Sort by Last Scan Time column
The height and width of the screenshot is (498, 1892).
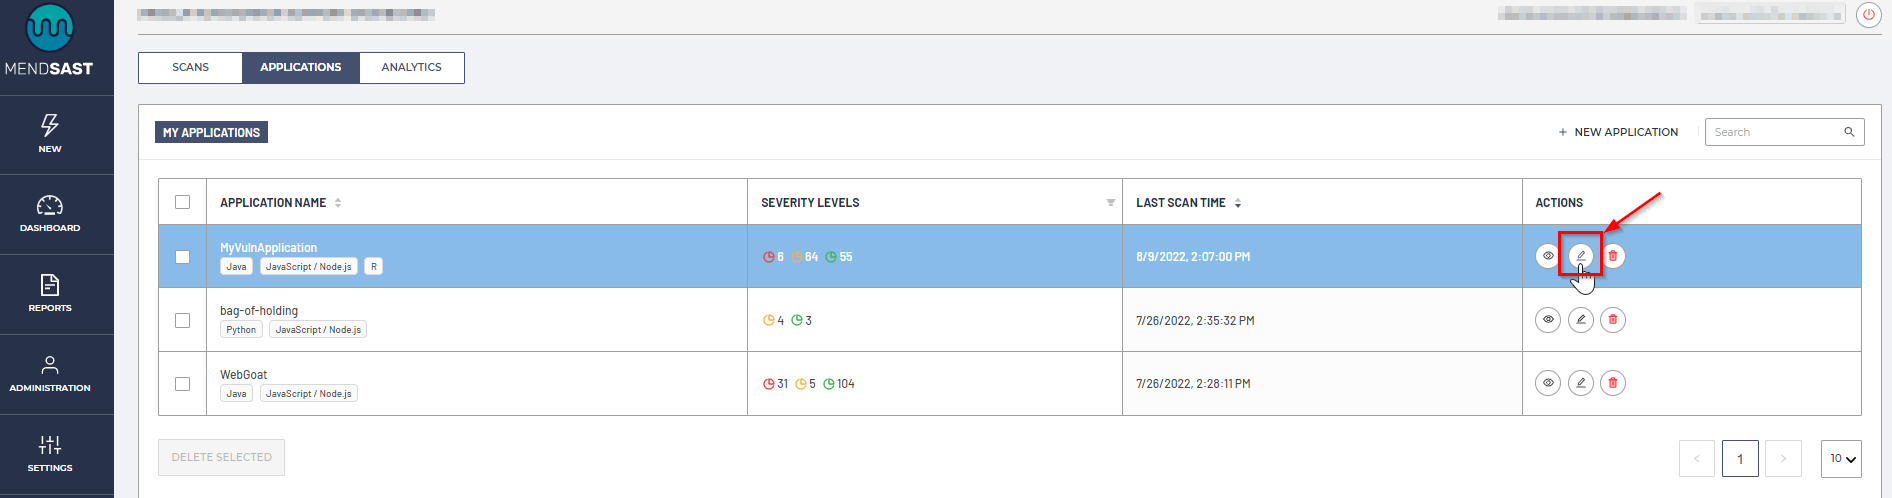click(1238, 203)
